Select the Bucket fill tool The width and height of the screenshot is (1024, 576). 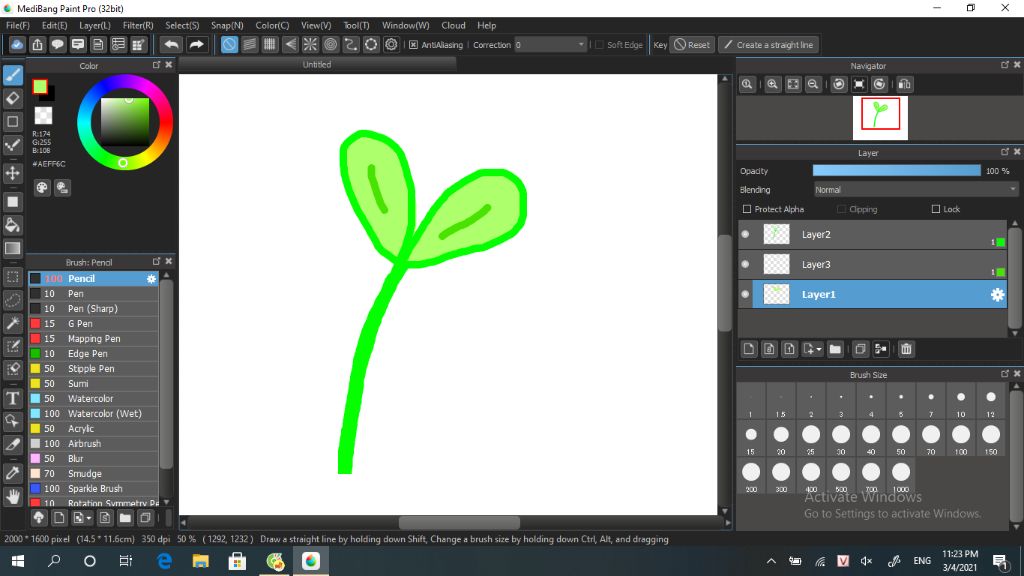pos(12,225)
